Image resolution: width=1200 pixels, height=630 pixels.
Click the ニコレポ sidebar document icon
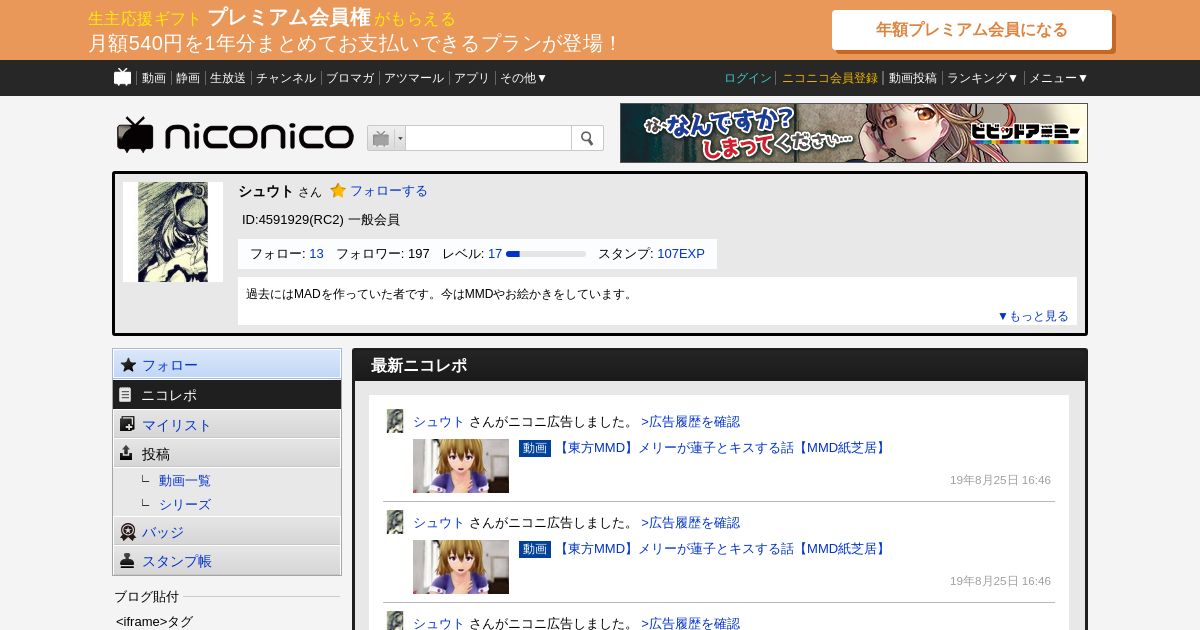126,395
